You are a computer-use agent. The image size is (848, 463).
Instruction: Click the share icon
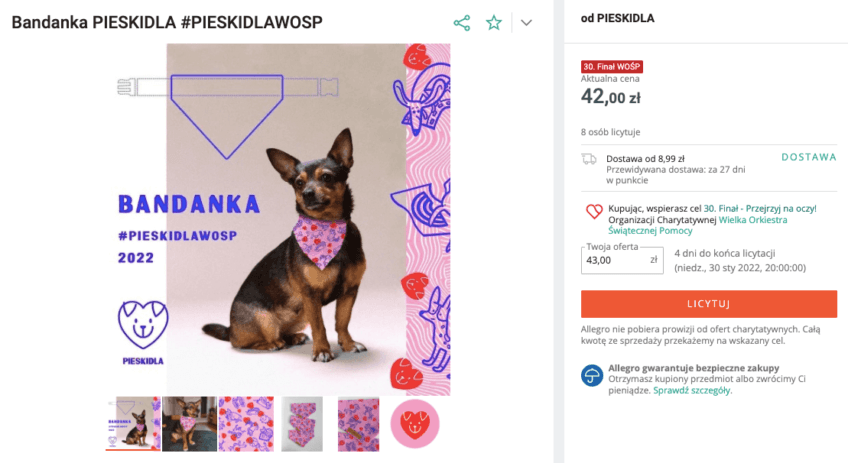coord(461,23)
